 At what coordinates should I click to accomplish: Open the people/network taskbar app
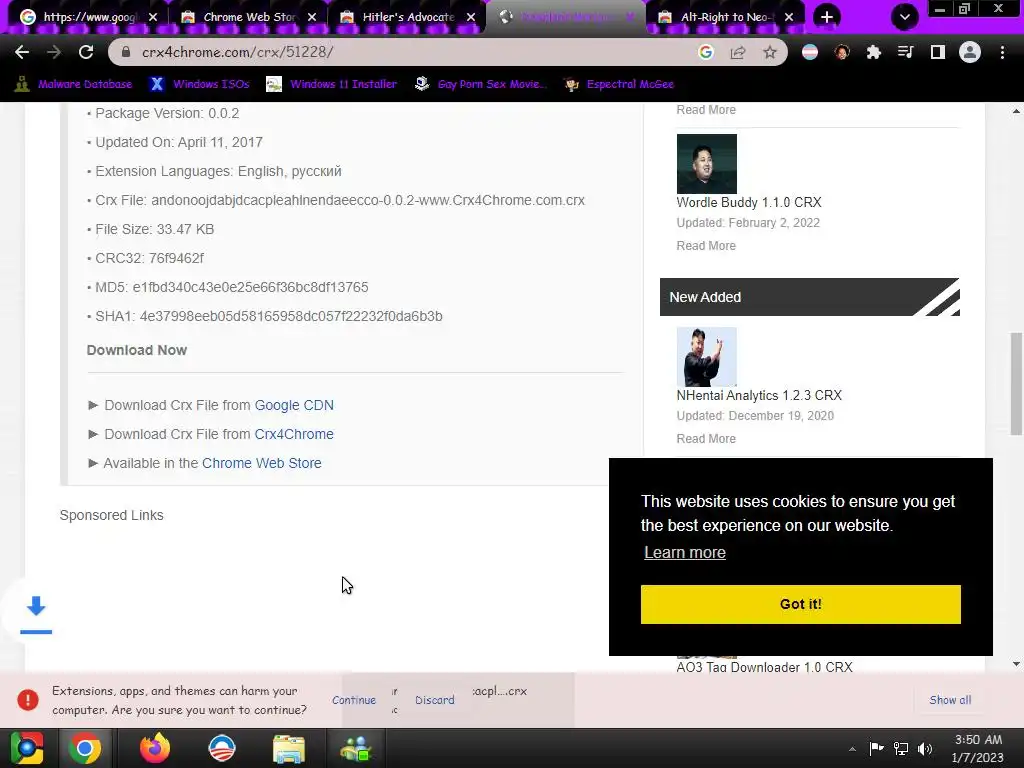point(356,748)
